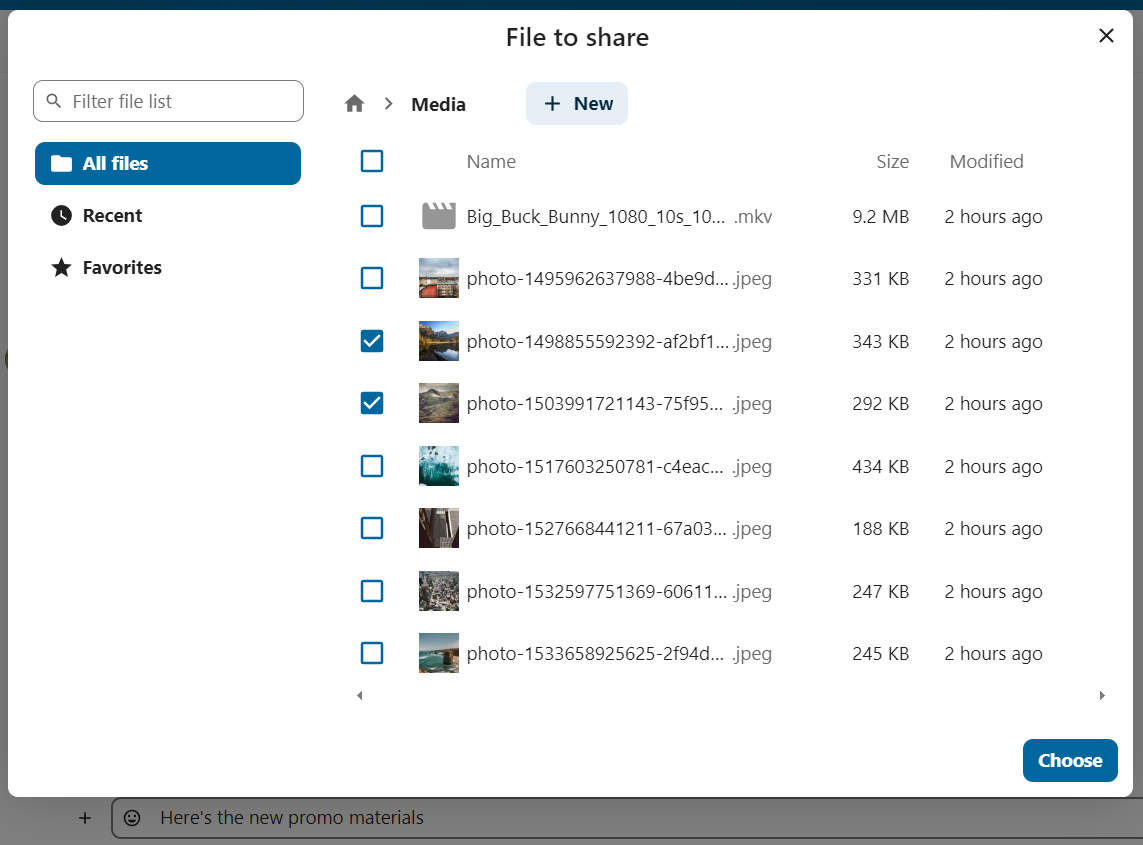This screenshot has width=1143, height=845.
Task: Uncheck photo-1498855592392 to deselect it
Action: (x=372, y=341)
